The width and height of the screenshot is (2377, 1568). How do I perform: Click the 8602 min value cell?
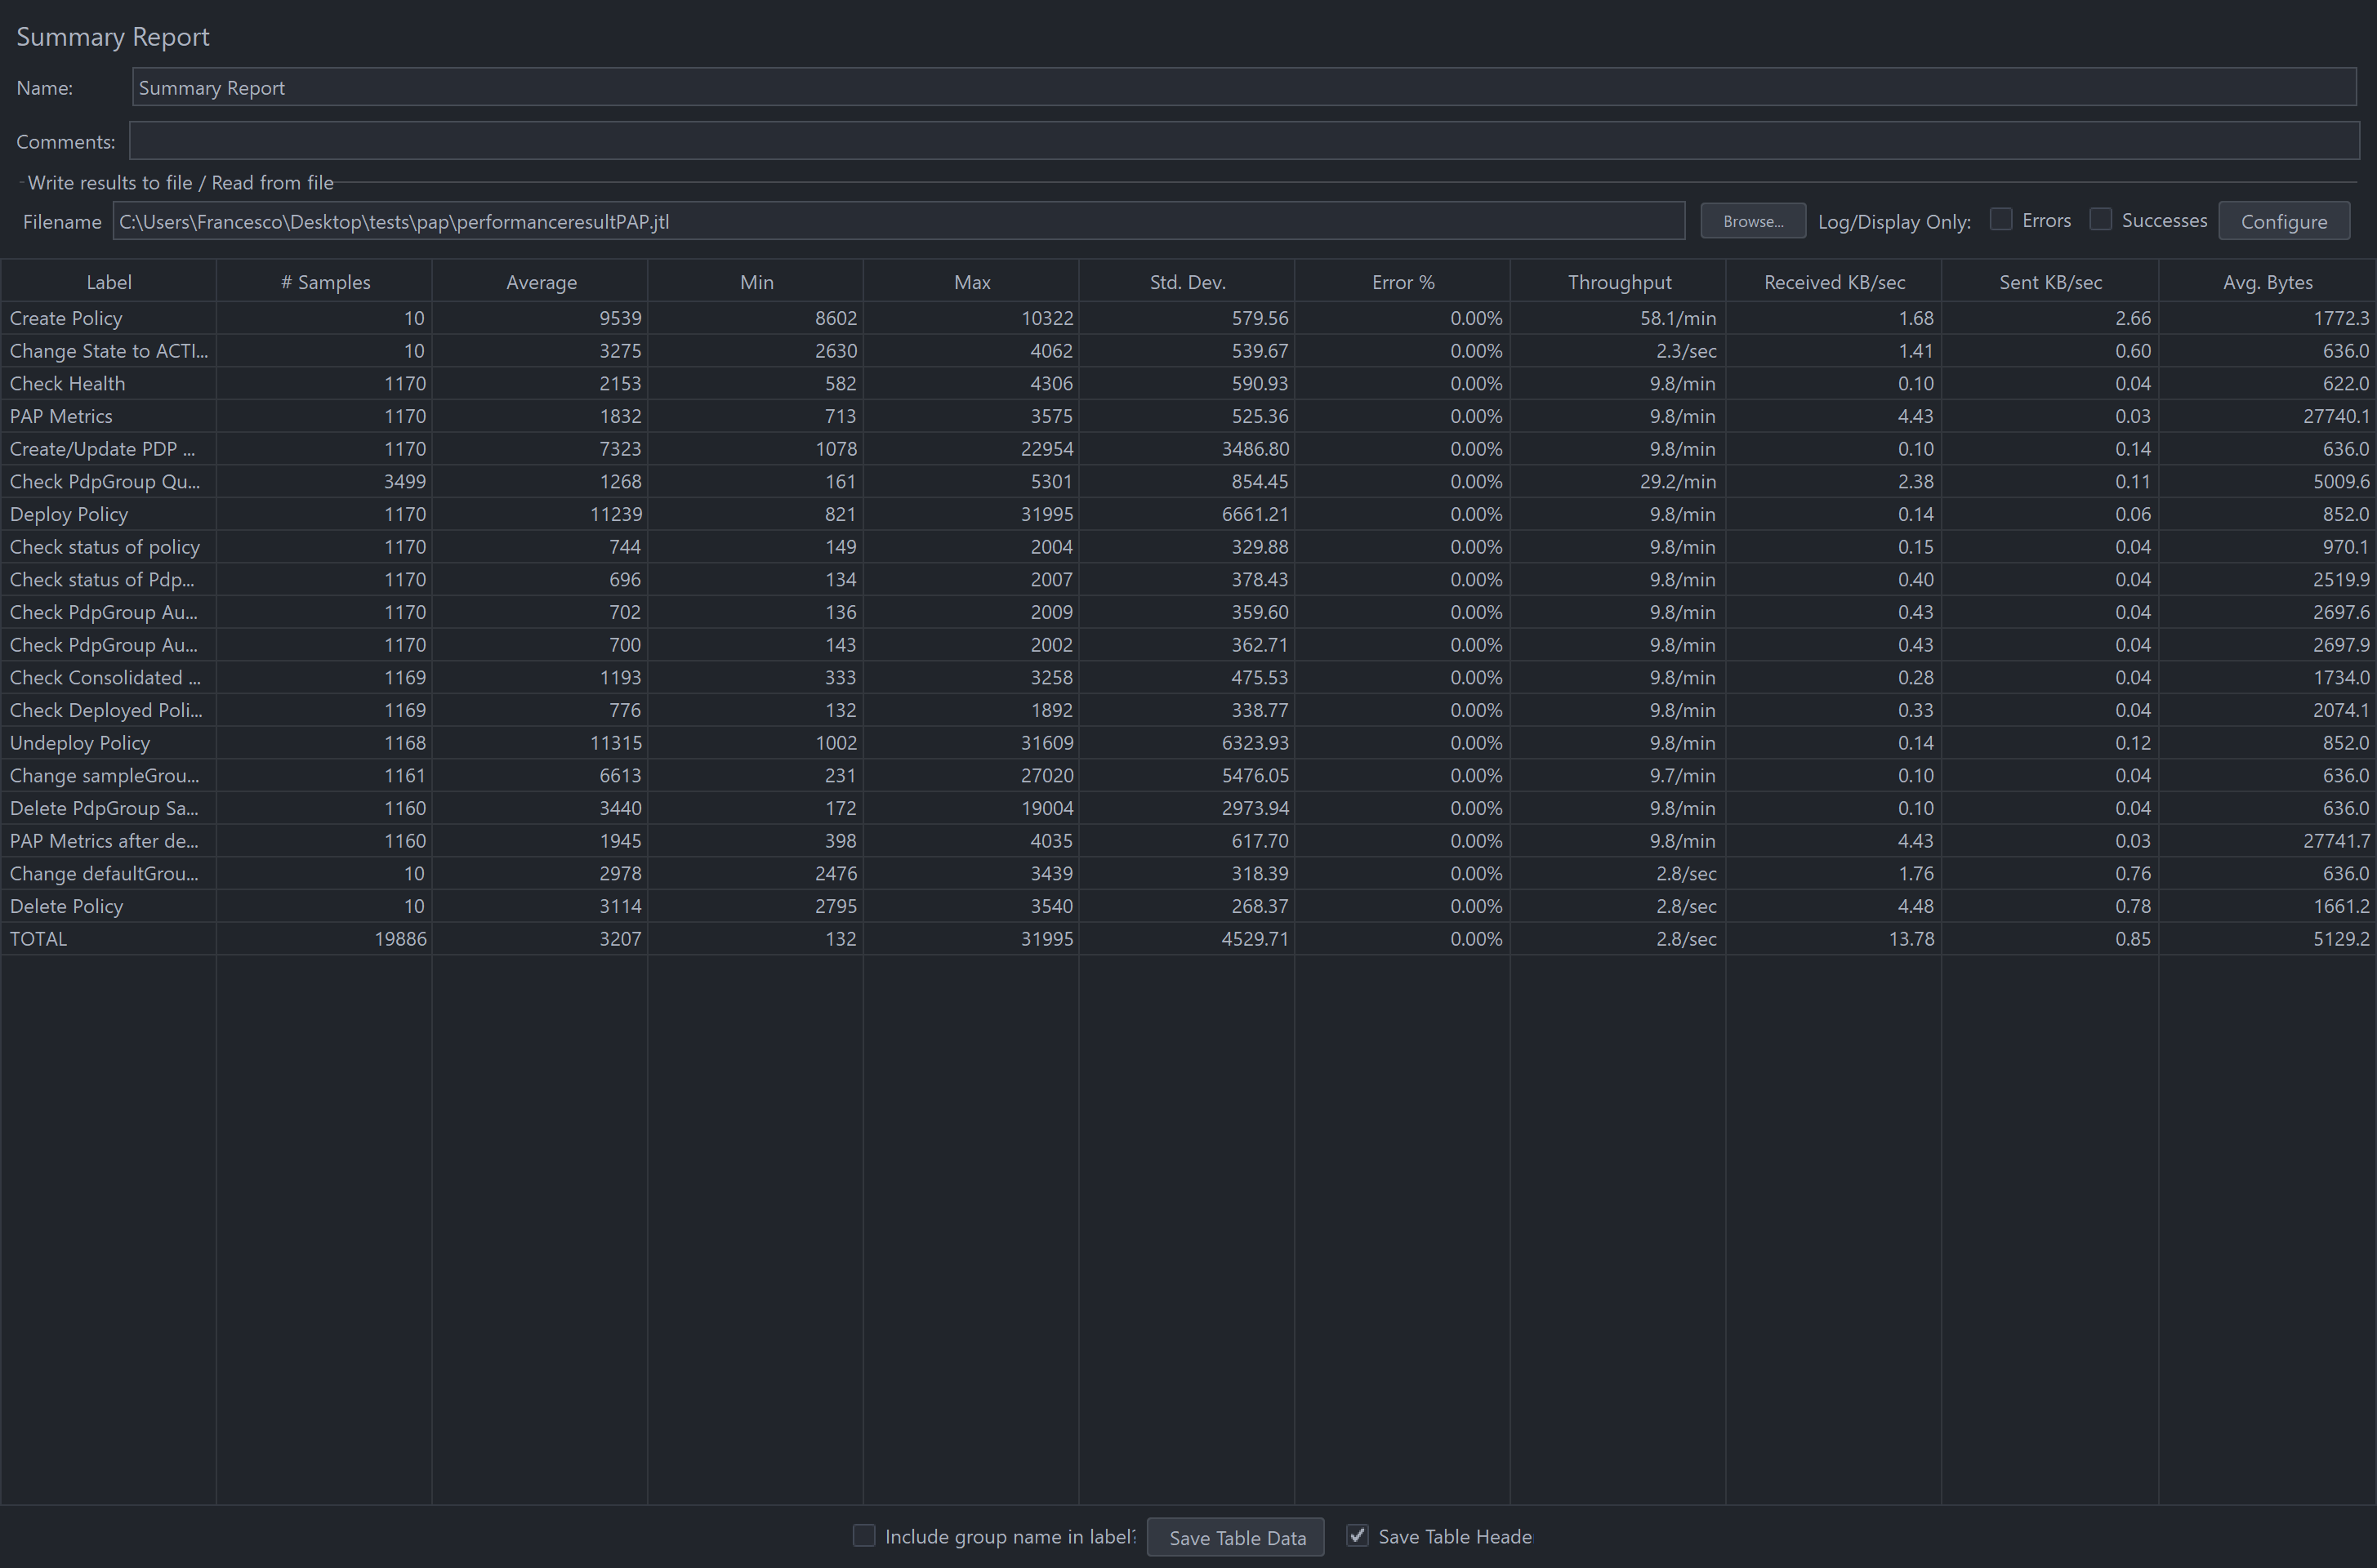pos(756,318)
